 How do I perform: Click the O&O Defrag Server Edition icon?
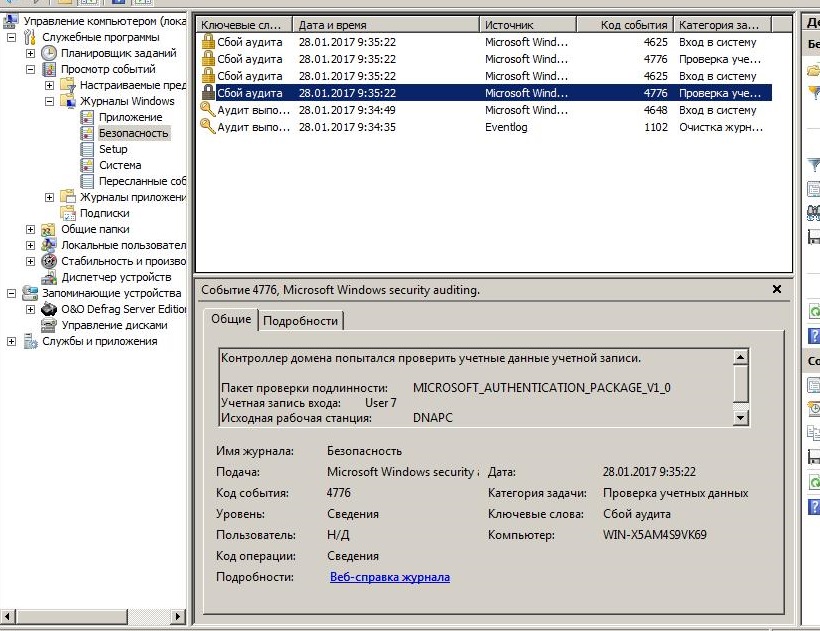pos(49,309)
